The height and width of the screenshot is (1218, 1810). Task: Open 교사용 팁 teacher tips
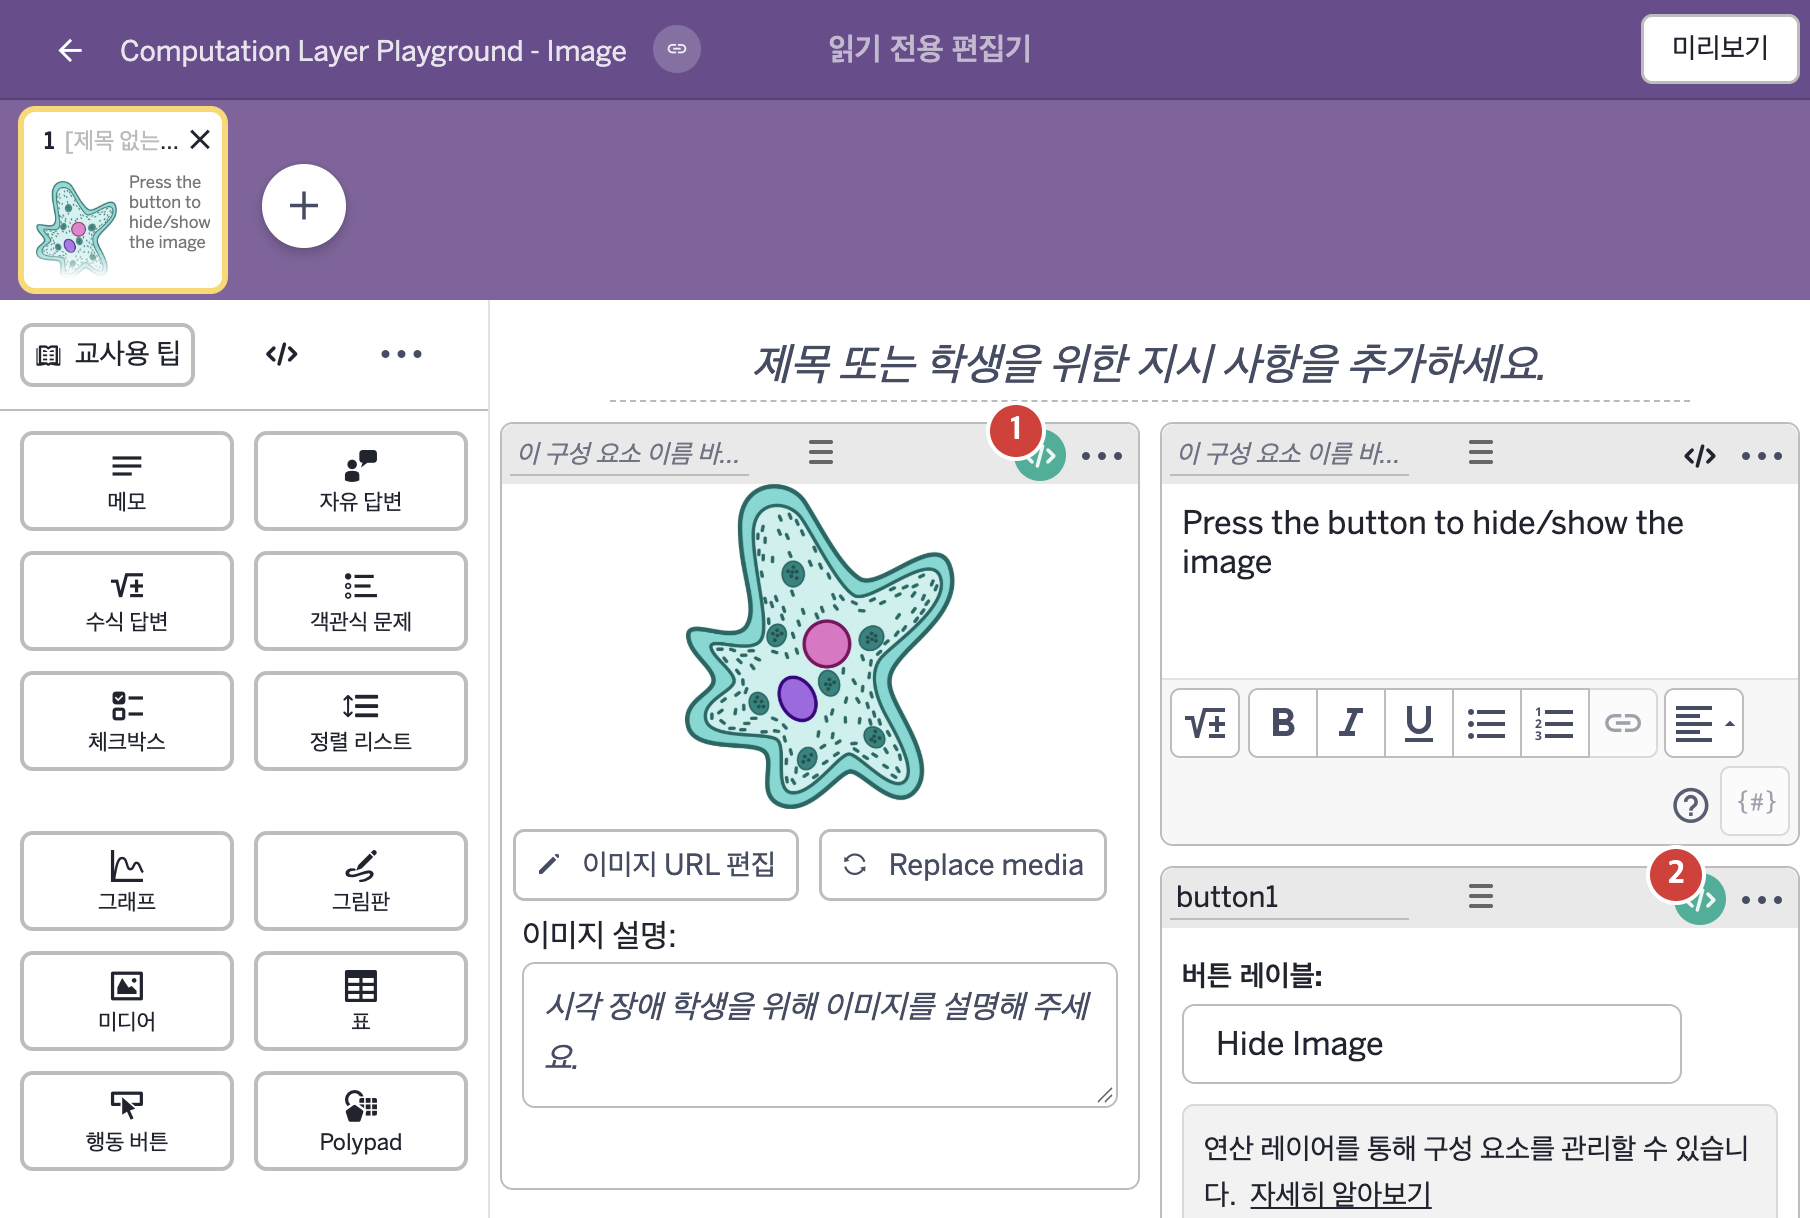coord(108,354)
